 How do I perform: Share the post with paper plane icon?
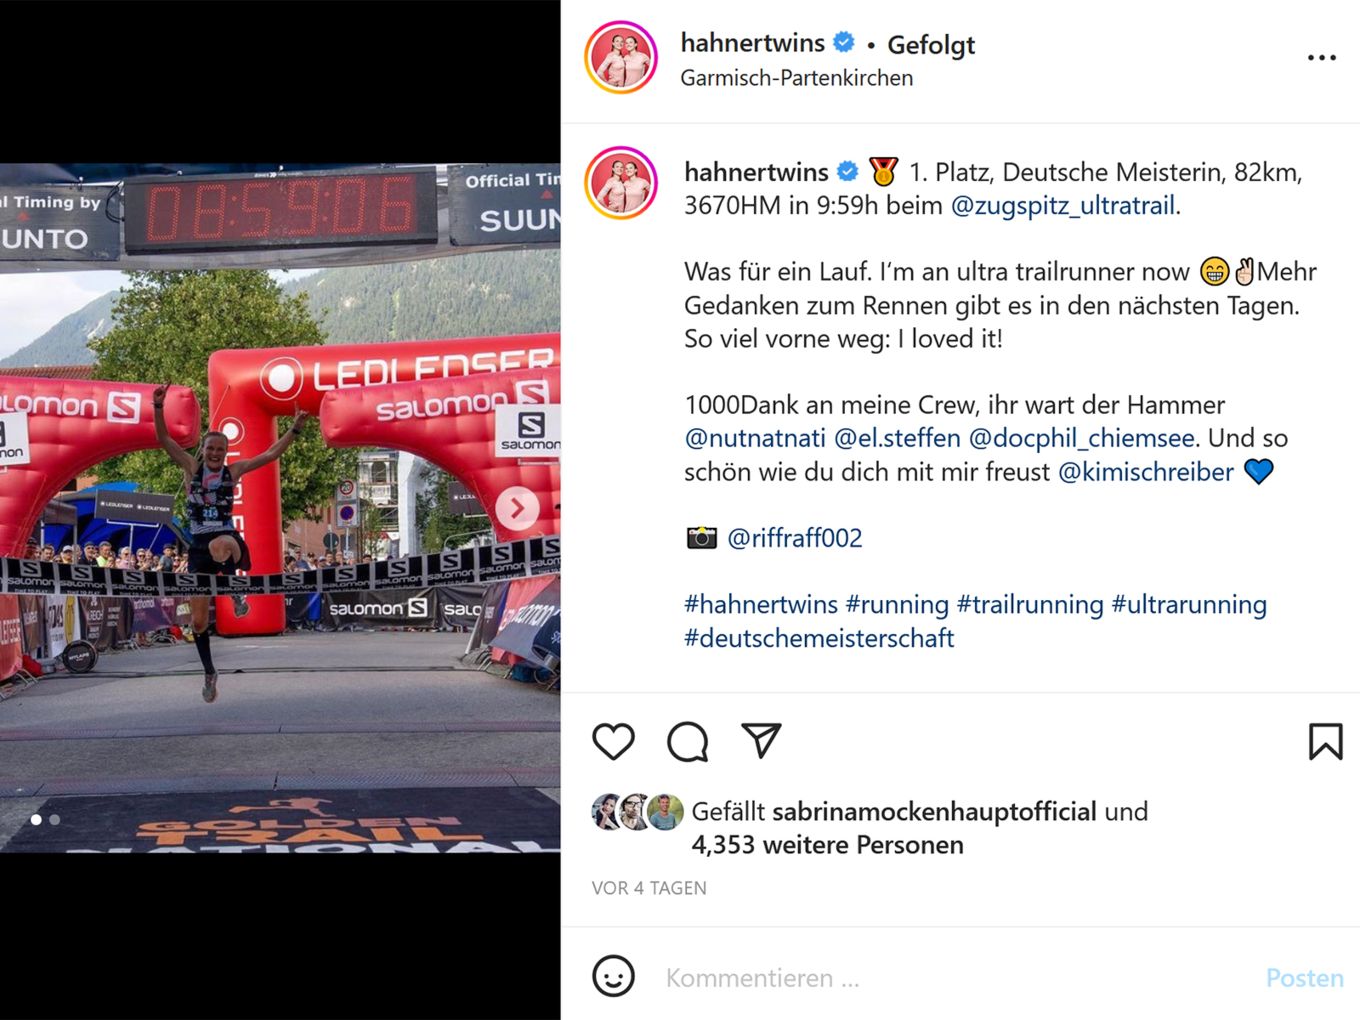tap(761, 740)
